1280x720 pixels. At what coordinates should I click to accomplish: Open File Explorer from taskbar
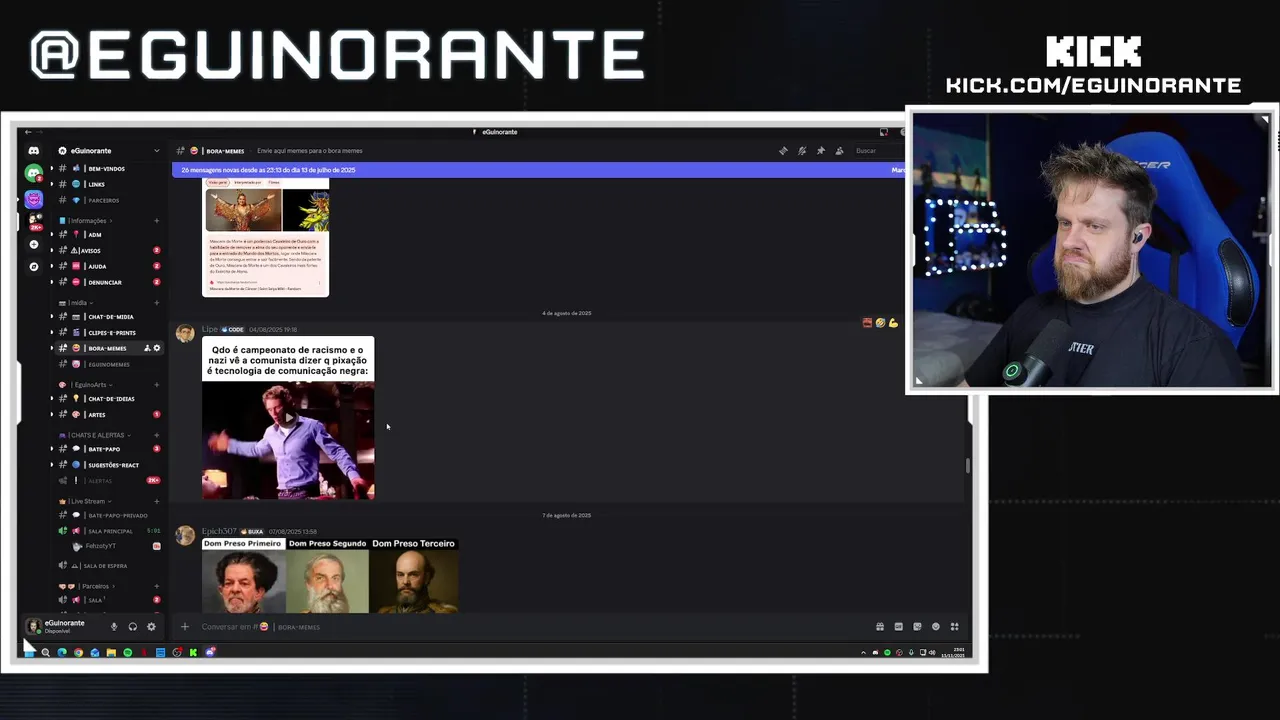pos(111,652)
